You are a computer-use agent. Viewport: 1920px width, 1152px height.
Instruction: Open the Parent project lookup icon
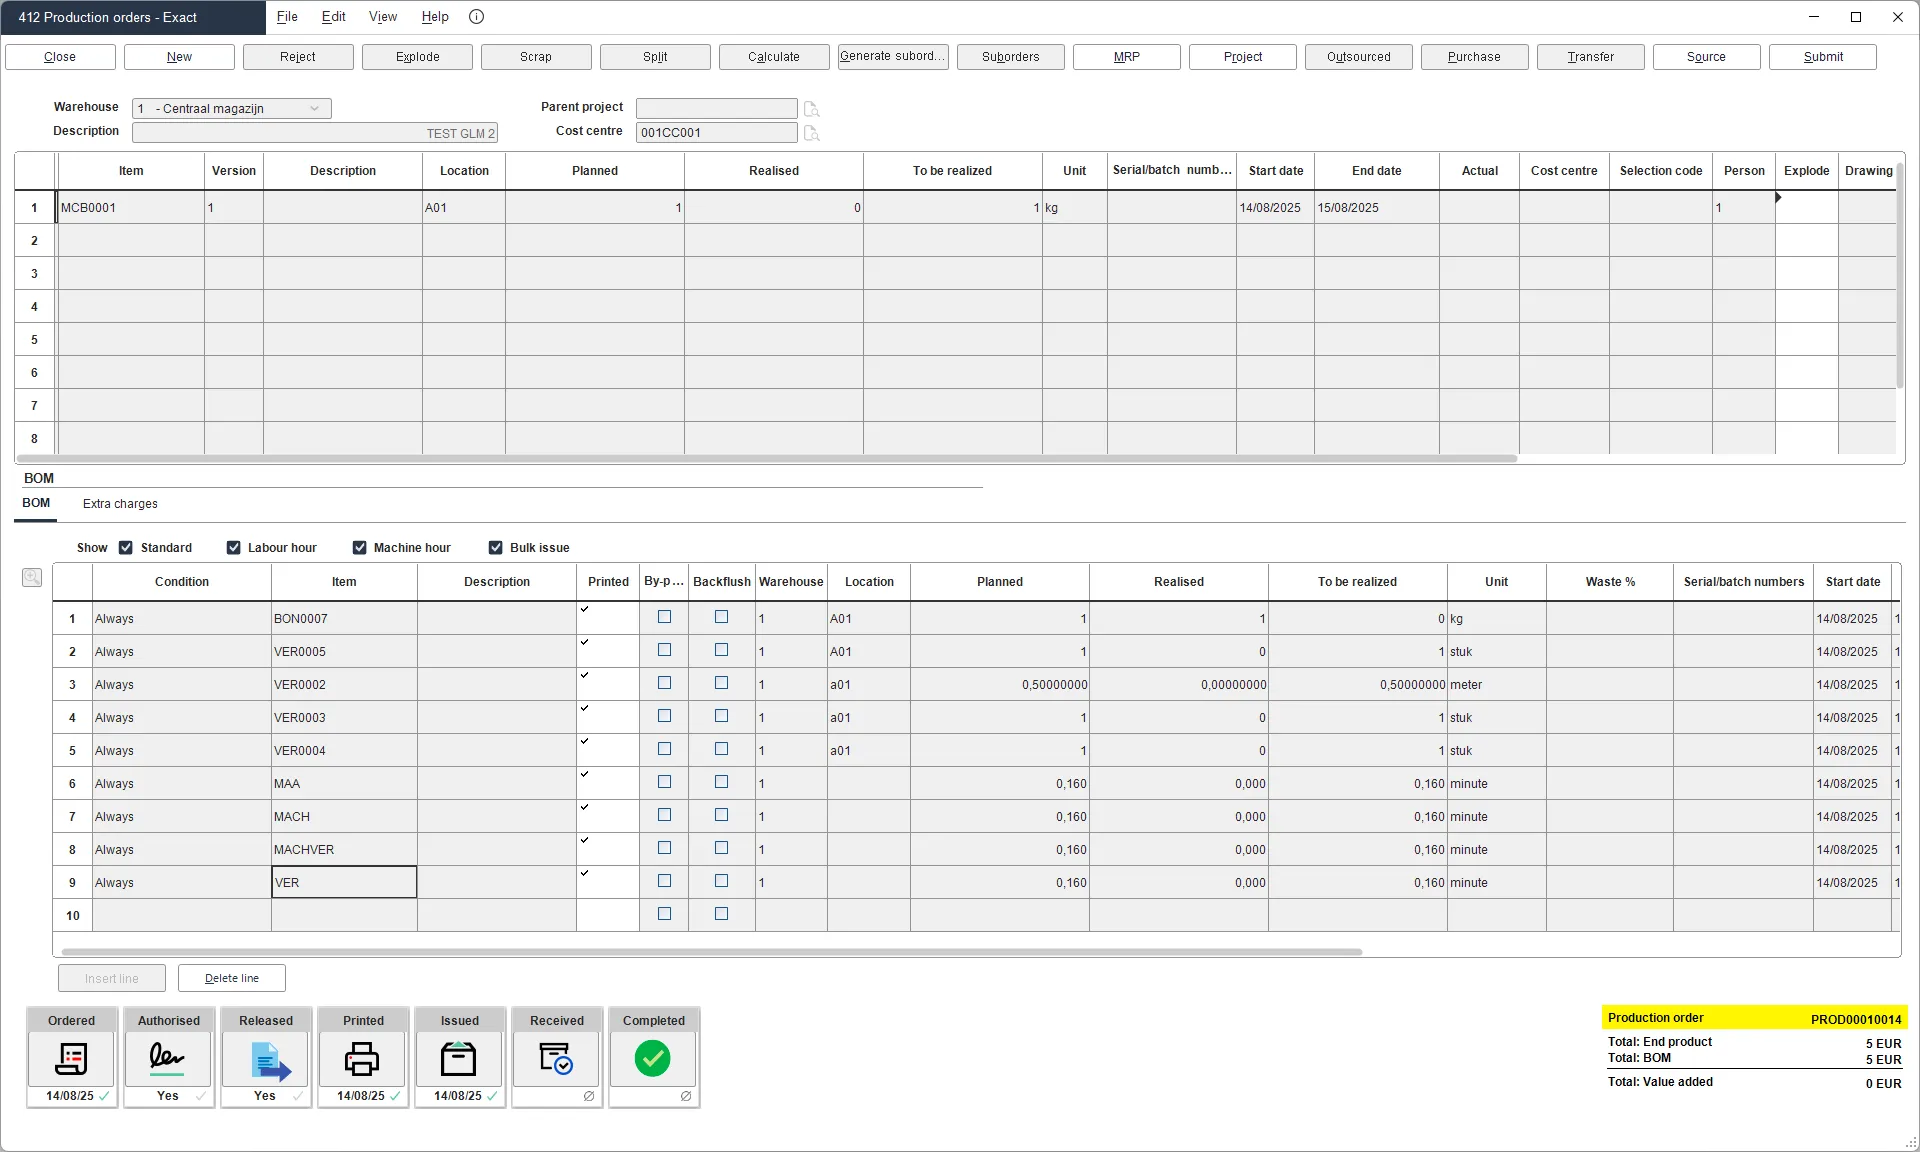click(811, 109)
